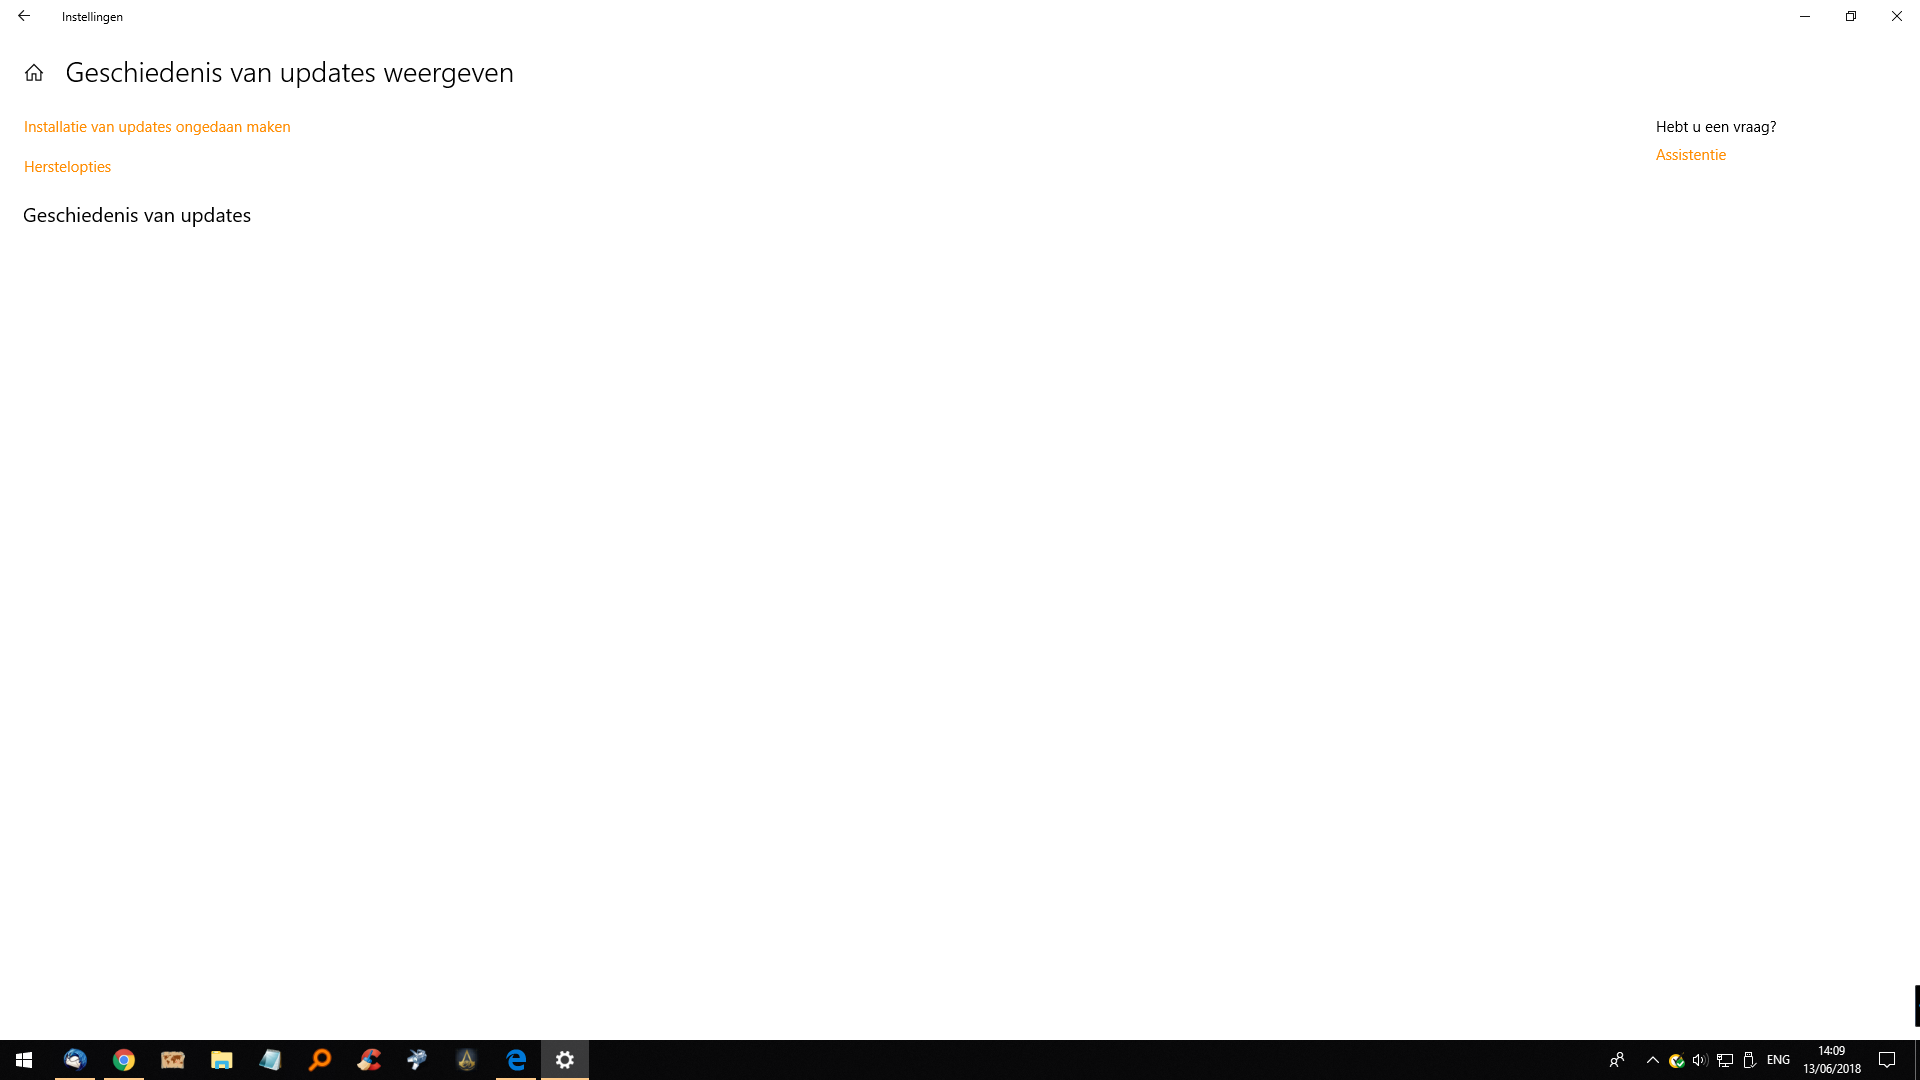
Task: Open Microsoft Edge on the taskbar
Action: 516,1060
